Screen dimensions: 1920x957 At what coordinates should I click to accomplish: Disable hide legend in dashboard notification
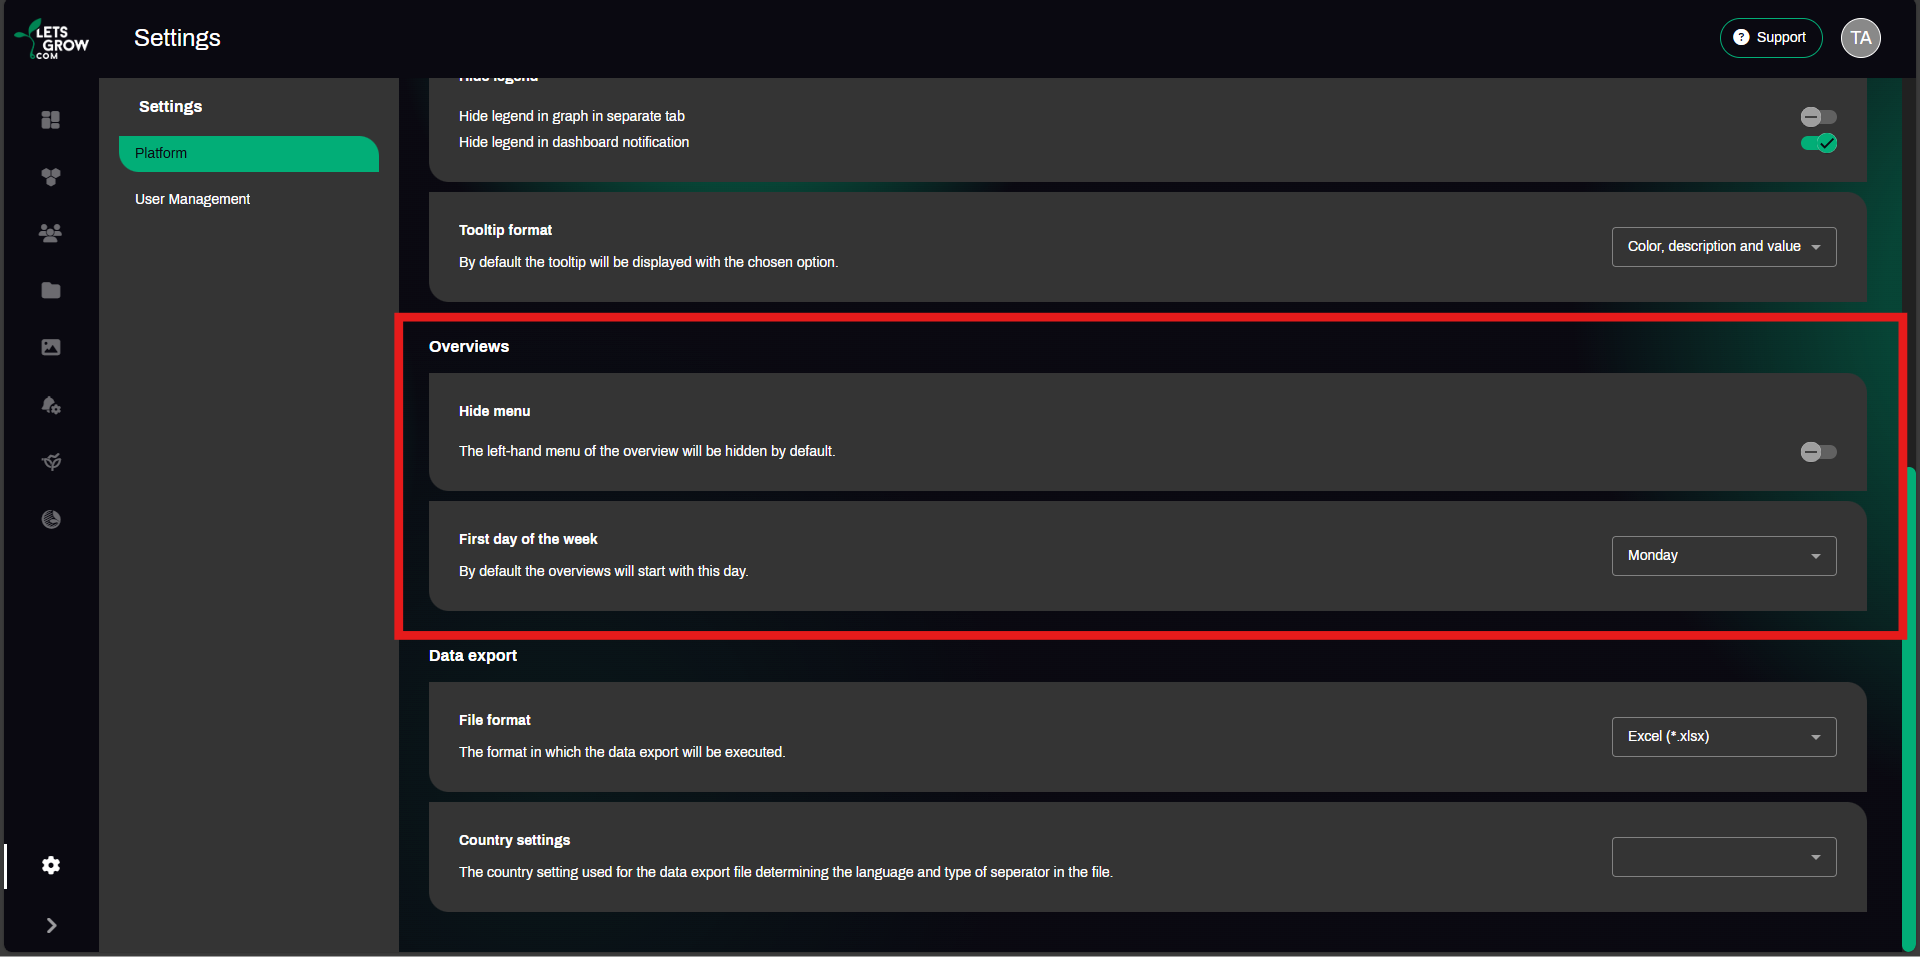(x=1818, y=143)
